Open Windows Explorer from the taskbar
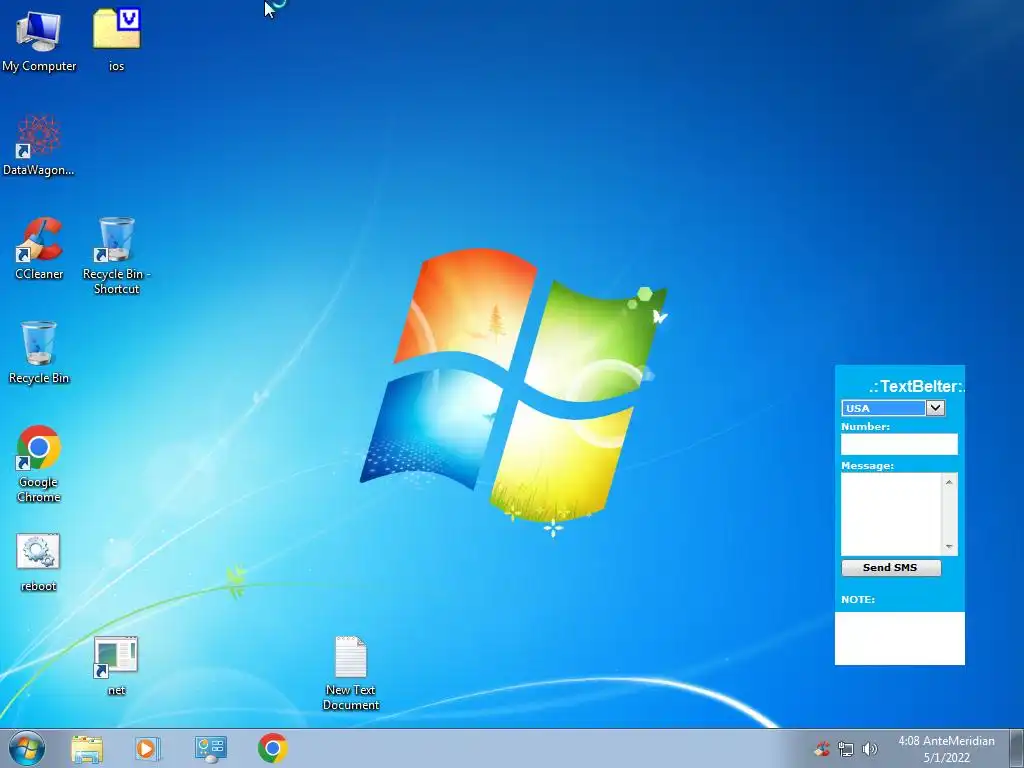Image resolution: width=1024 pixels, height=768 pixels. [x=87, y=748]
